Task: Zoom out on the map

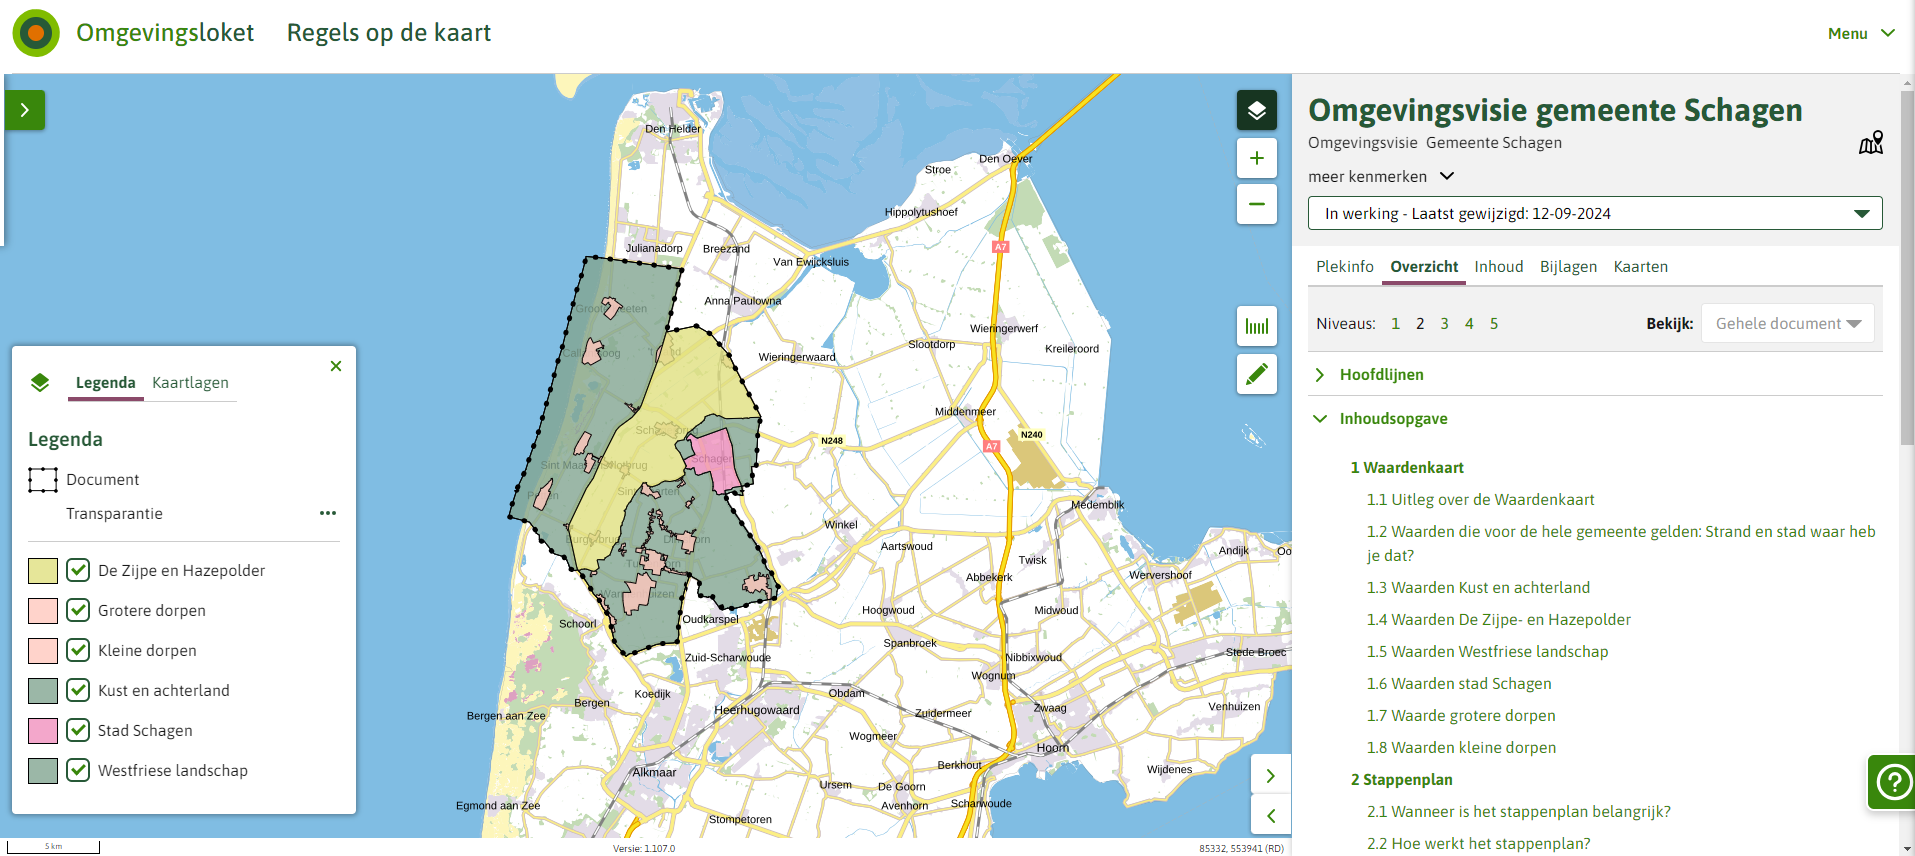Action: click(x=1257, y=204)
